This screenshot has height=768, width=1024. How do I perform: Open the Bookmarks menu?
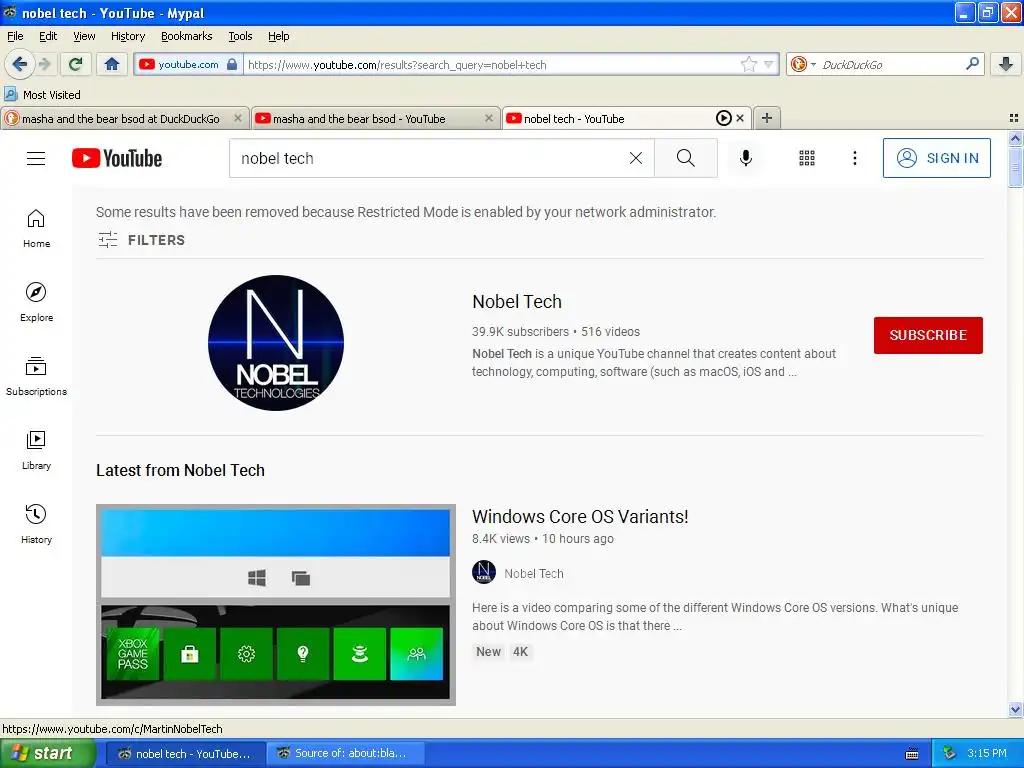(x=186, y=36)
